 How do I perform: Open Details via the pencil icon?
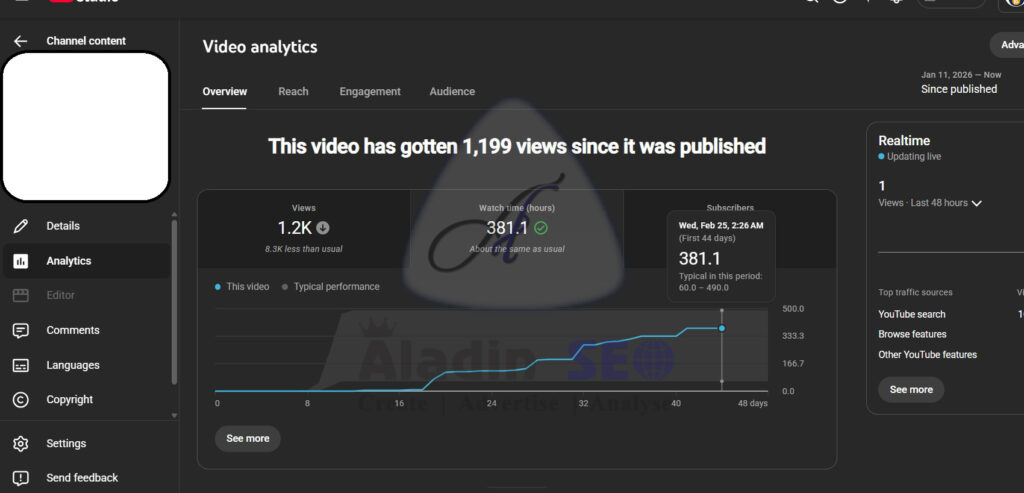coord(21,226)
